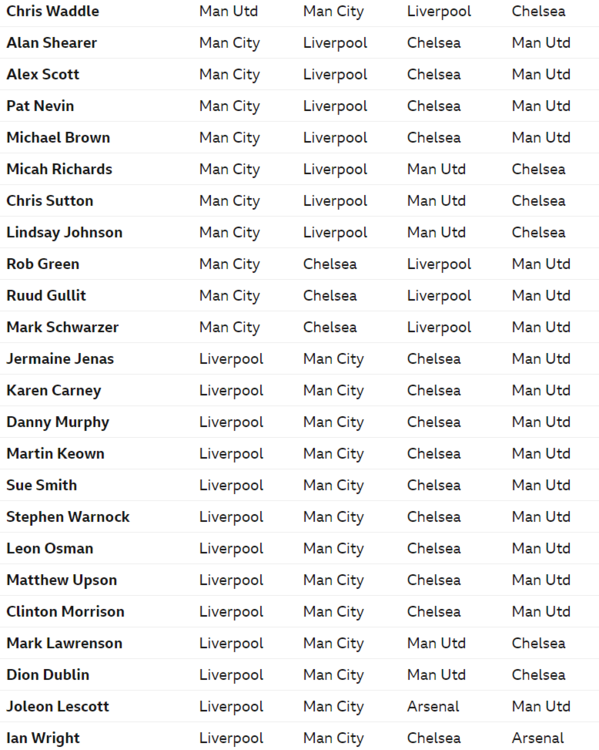599x750 pixels.
Task: Click Chelsea in Rob Green's second column
Action: (x=330, y=264)
